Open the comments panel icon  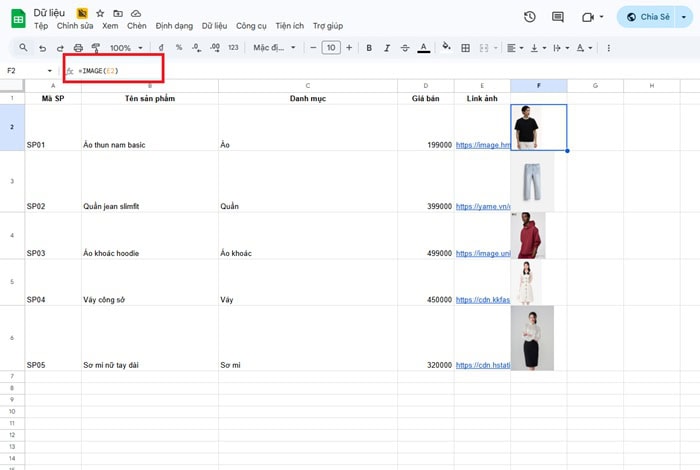pos(558,17)
